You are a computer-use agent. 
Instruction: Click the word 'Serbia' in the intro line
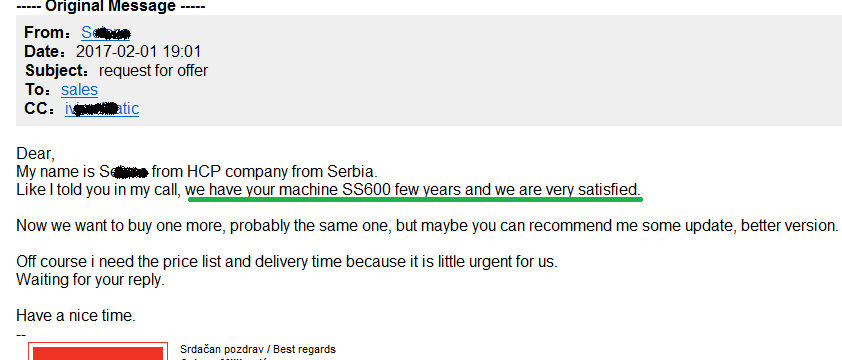352,172
